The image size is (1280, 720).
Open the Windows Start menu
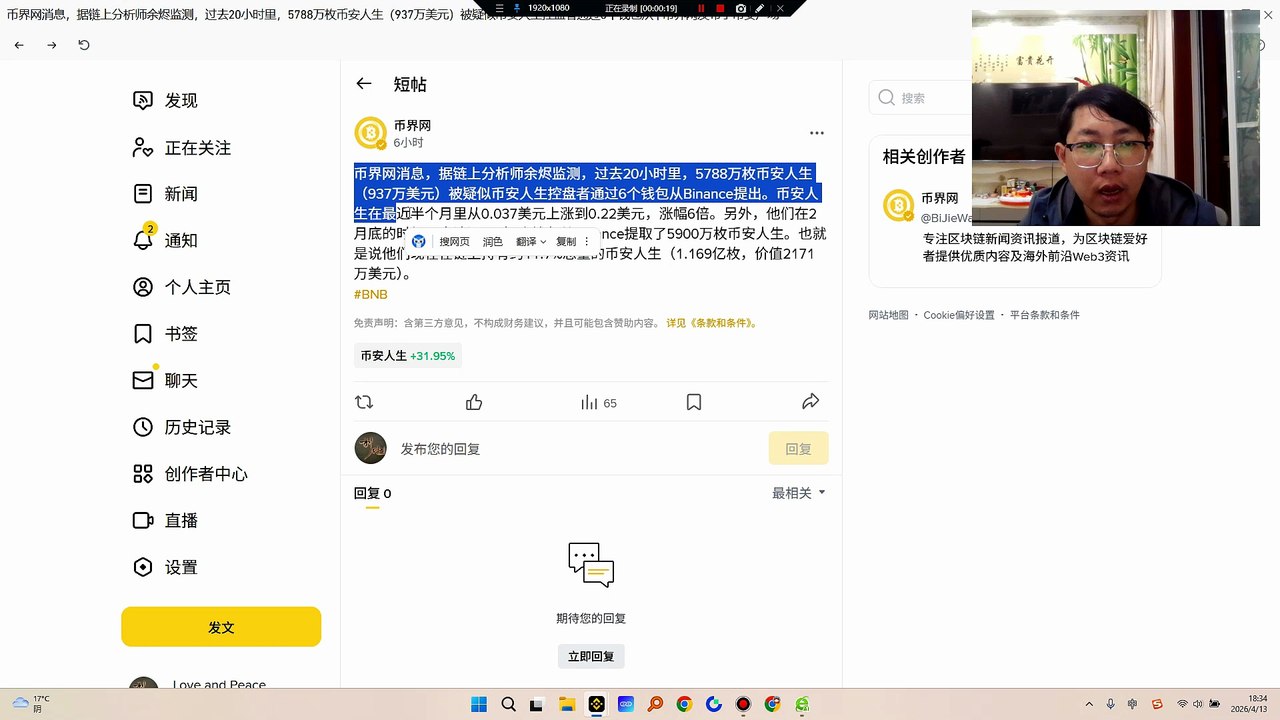pos(478,704)
